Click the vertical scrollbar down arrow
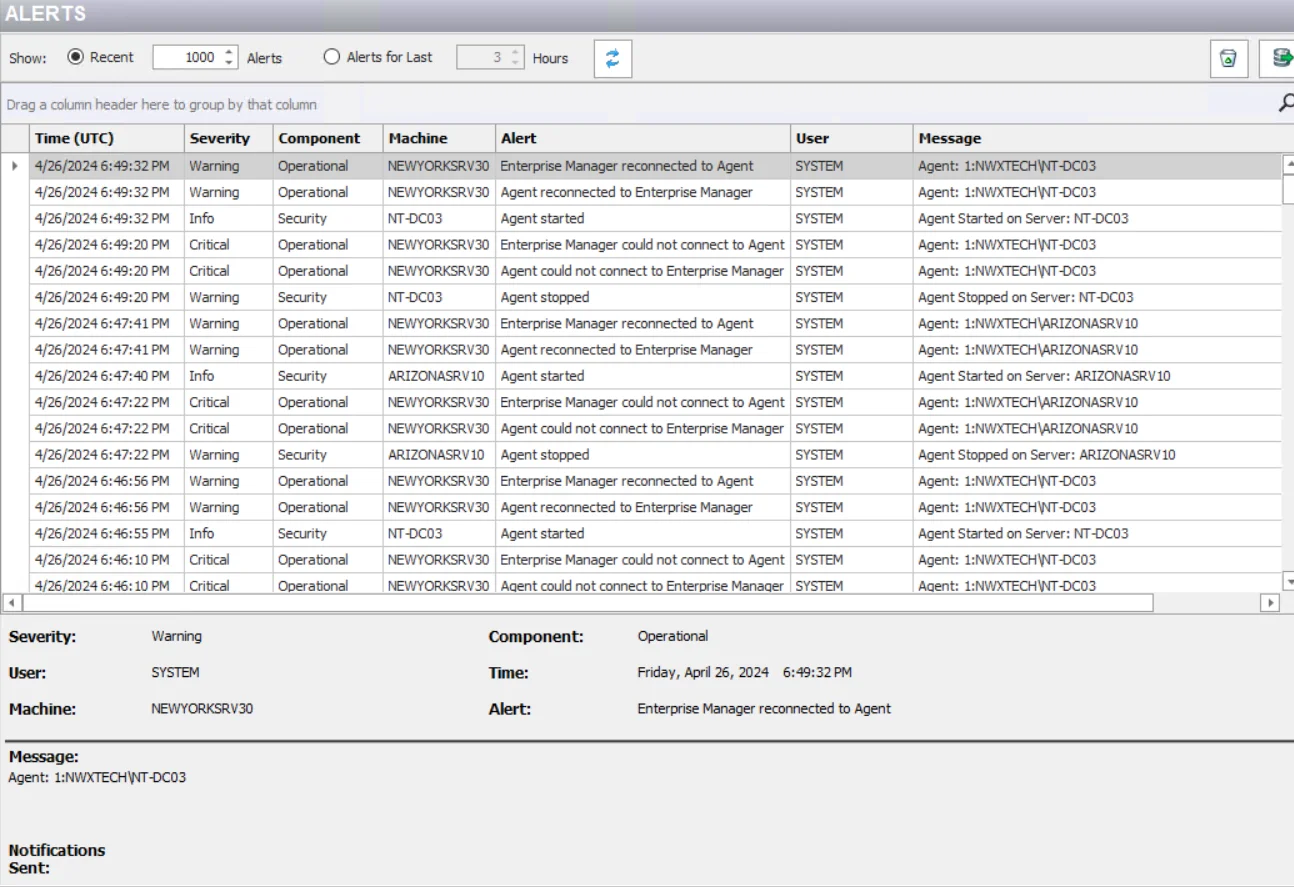Image resolution: width=1294 pixels, height=887 pixels. [x=1288, y=582]
